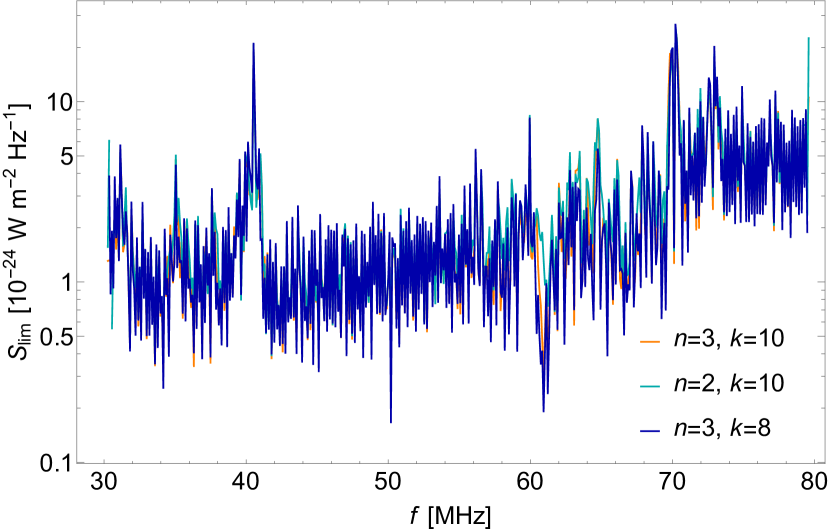Click the bottom-left corner of the plot frame

[x=77, y=462]
